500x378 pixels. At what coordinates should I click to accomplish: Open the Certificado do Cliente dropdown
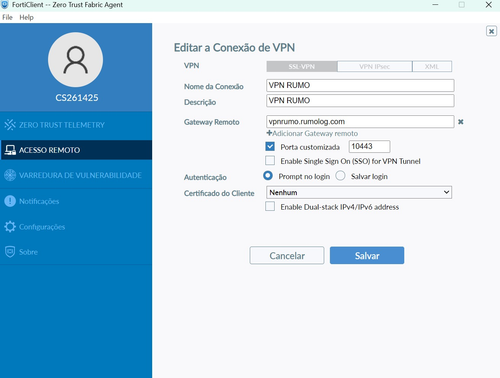coord(359,192)
